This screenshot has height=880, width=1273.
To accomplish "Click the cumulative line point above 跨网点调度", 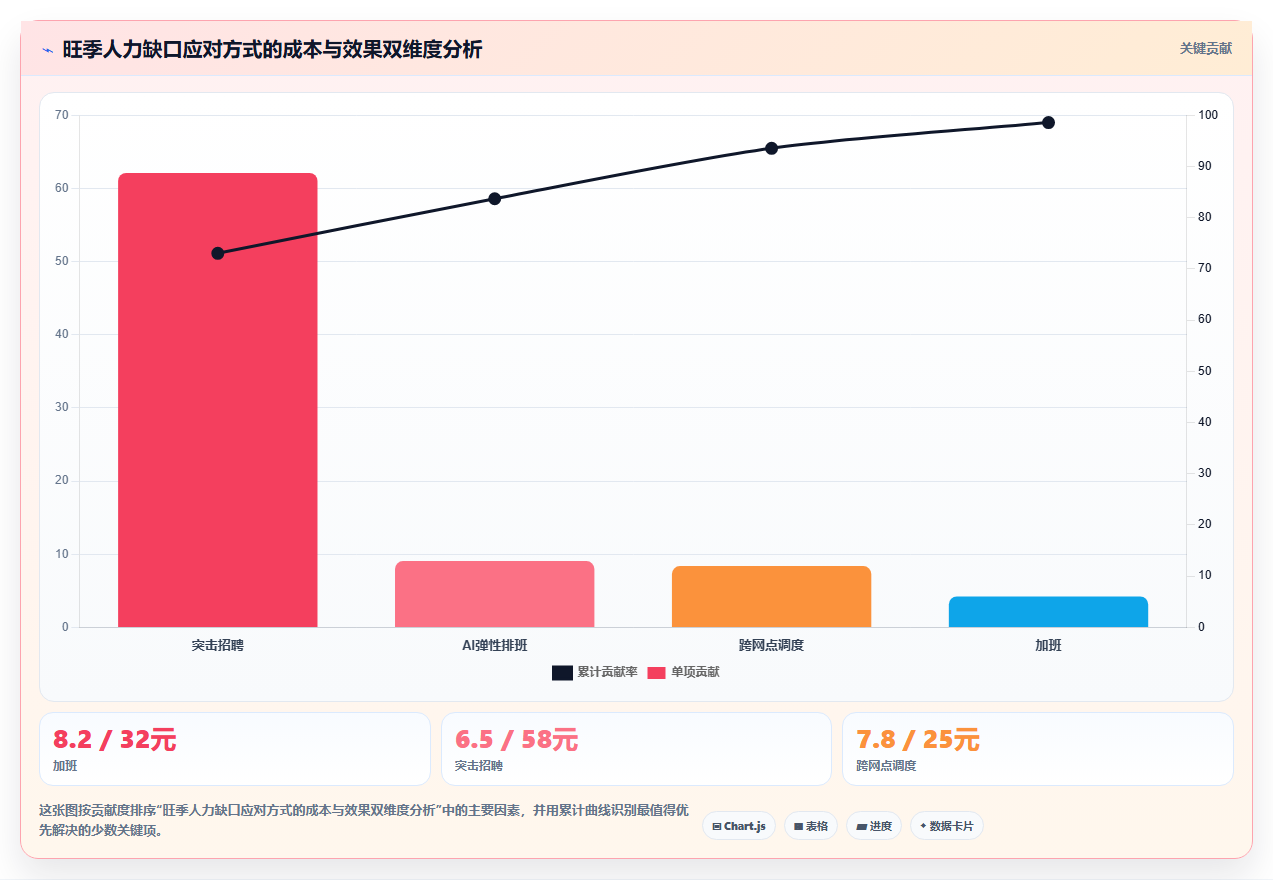I will coord(771,148).
